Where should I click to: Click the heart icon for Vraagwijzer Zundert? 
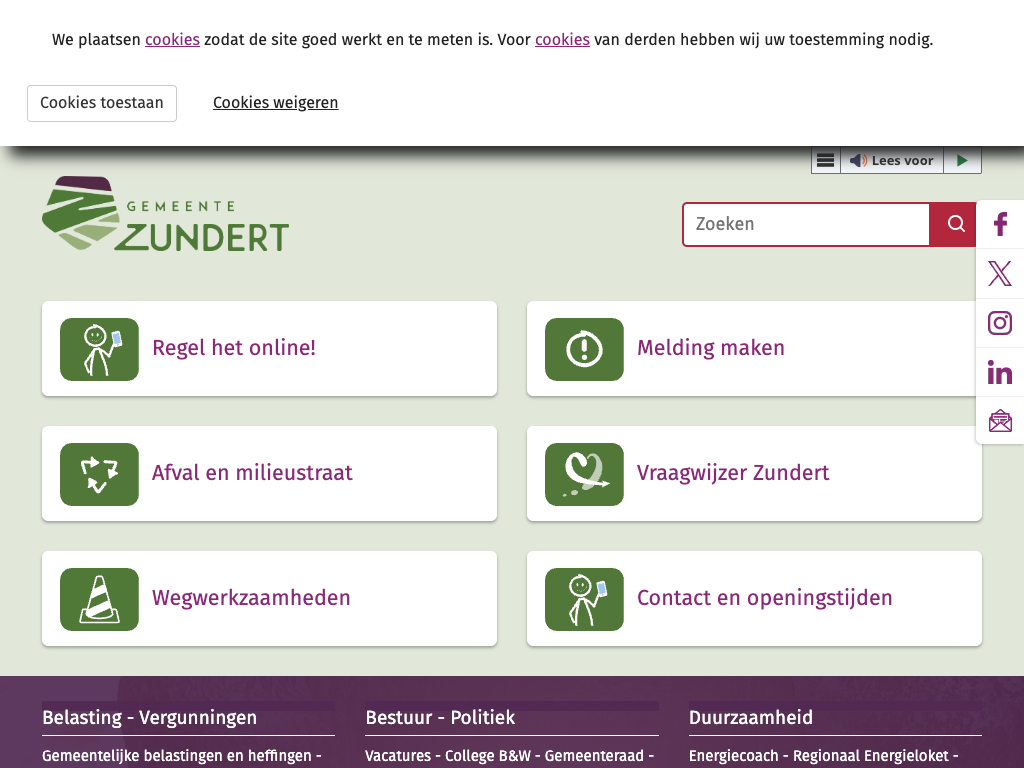click(584, 474)
